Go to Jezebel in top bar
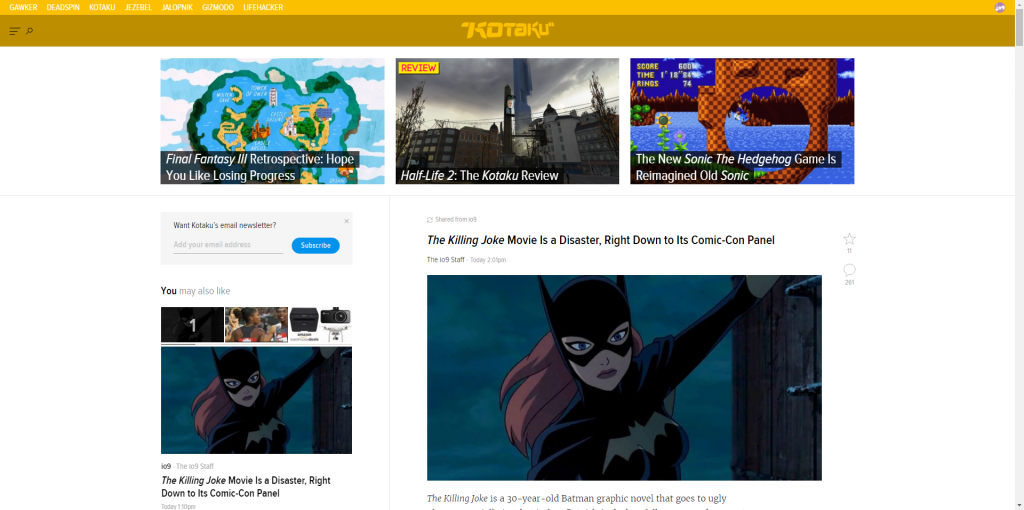 138,7
